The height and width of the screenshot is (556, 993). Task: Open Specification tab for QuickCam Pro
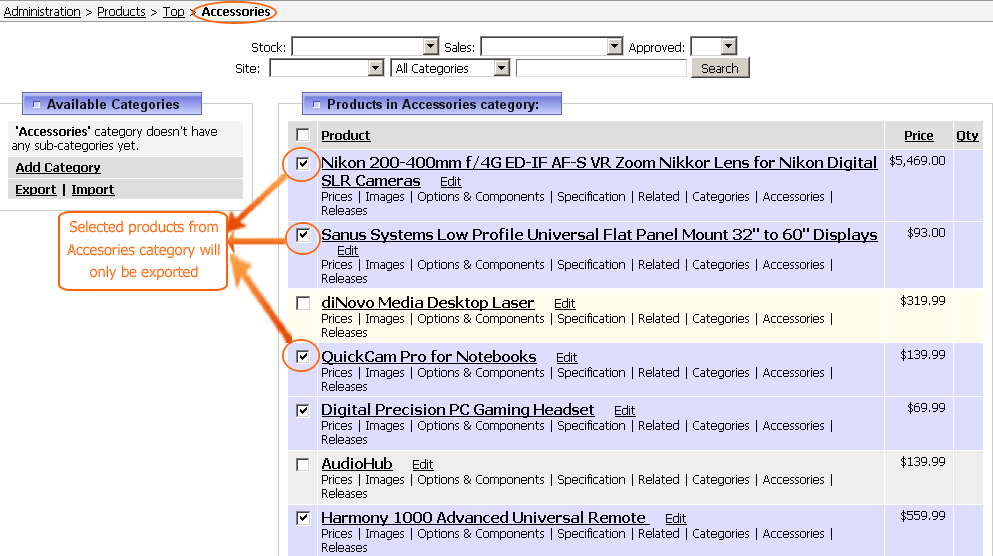point(591,372)
